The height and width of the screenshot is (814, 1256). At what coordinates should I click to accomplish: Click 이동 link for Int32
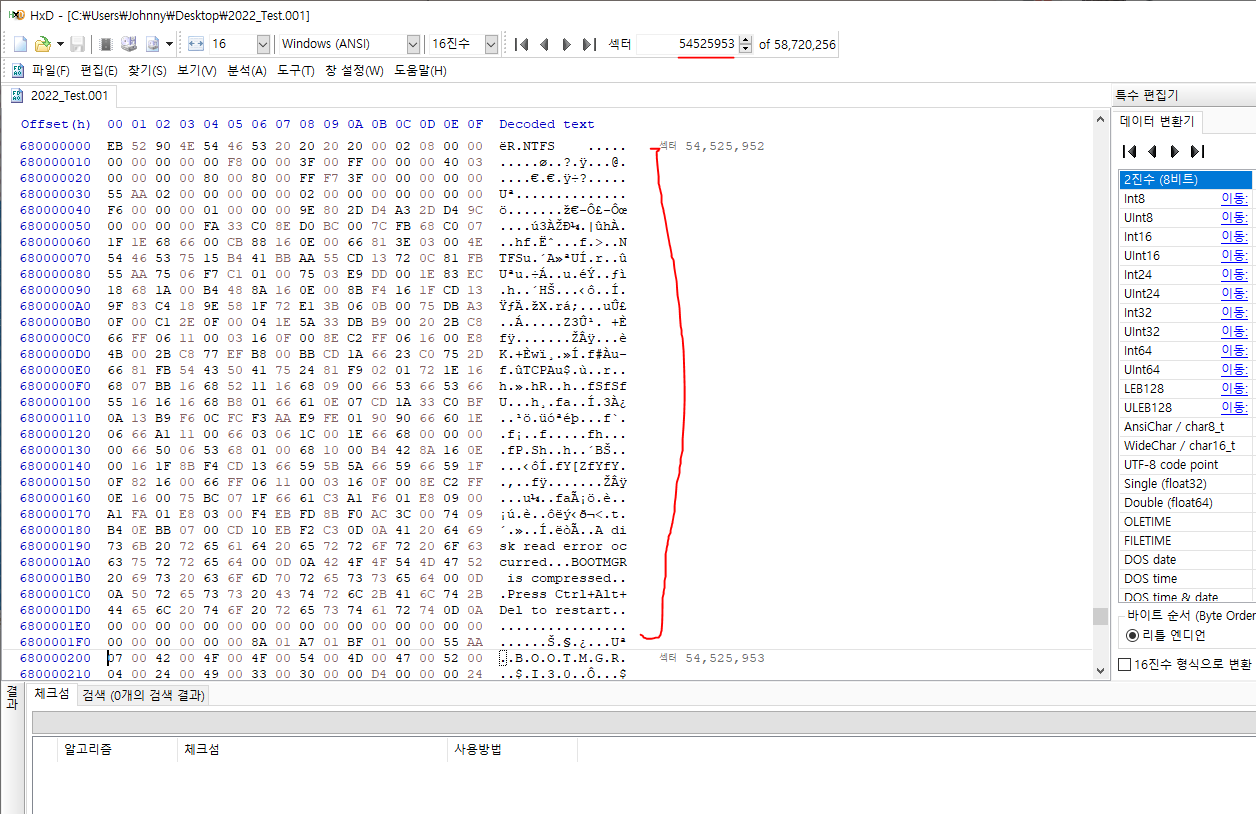pos(1235,312)
